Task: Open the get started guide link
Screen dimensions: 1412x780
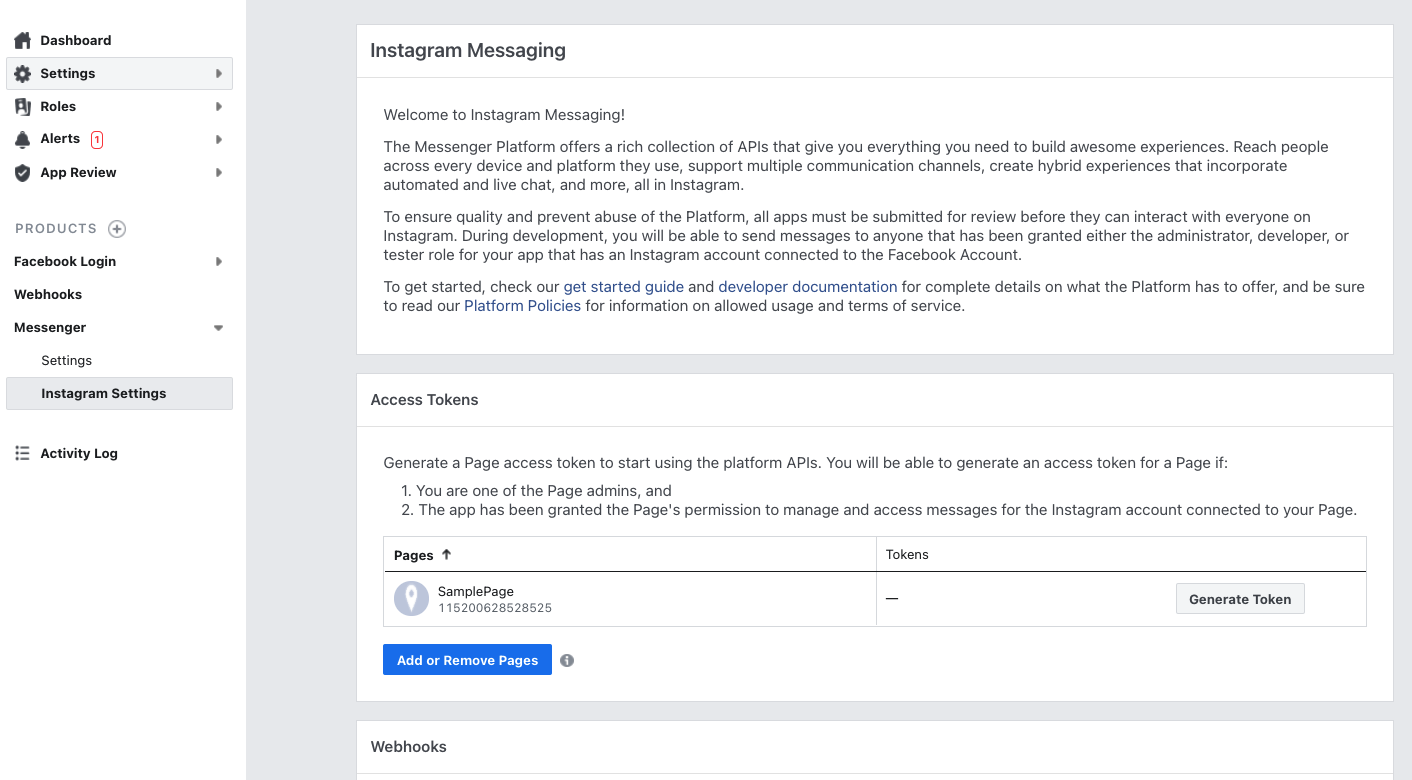Action: pyautogui.click(x=623, y=287)
